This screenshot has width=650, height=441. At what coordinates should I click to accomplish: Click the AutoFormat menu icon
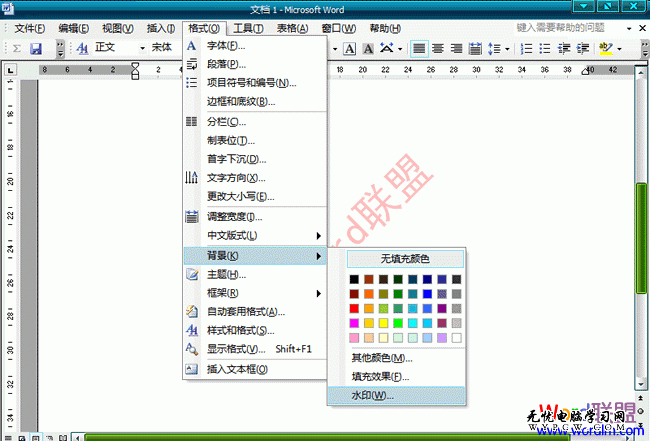(x=192, y=311)
